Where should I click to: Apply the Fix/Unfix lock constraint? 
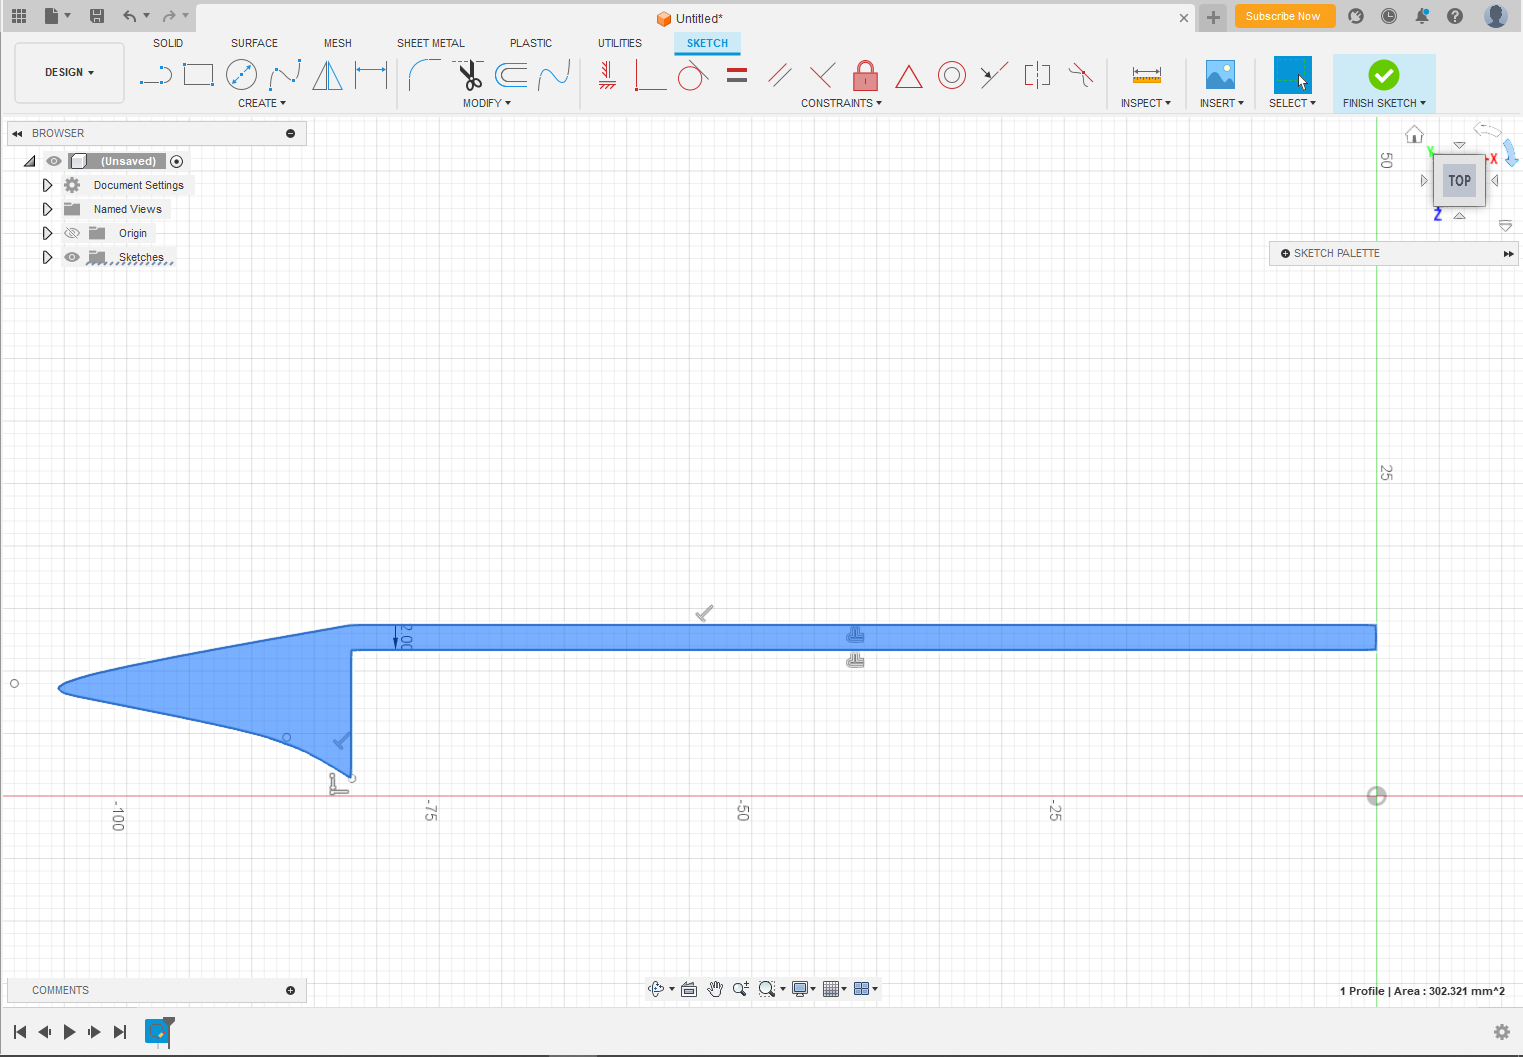coord(866,75)
